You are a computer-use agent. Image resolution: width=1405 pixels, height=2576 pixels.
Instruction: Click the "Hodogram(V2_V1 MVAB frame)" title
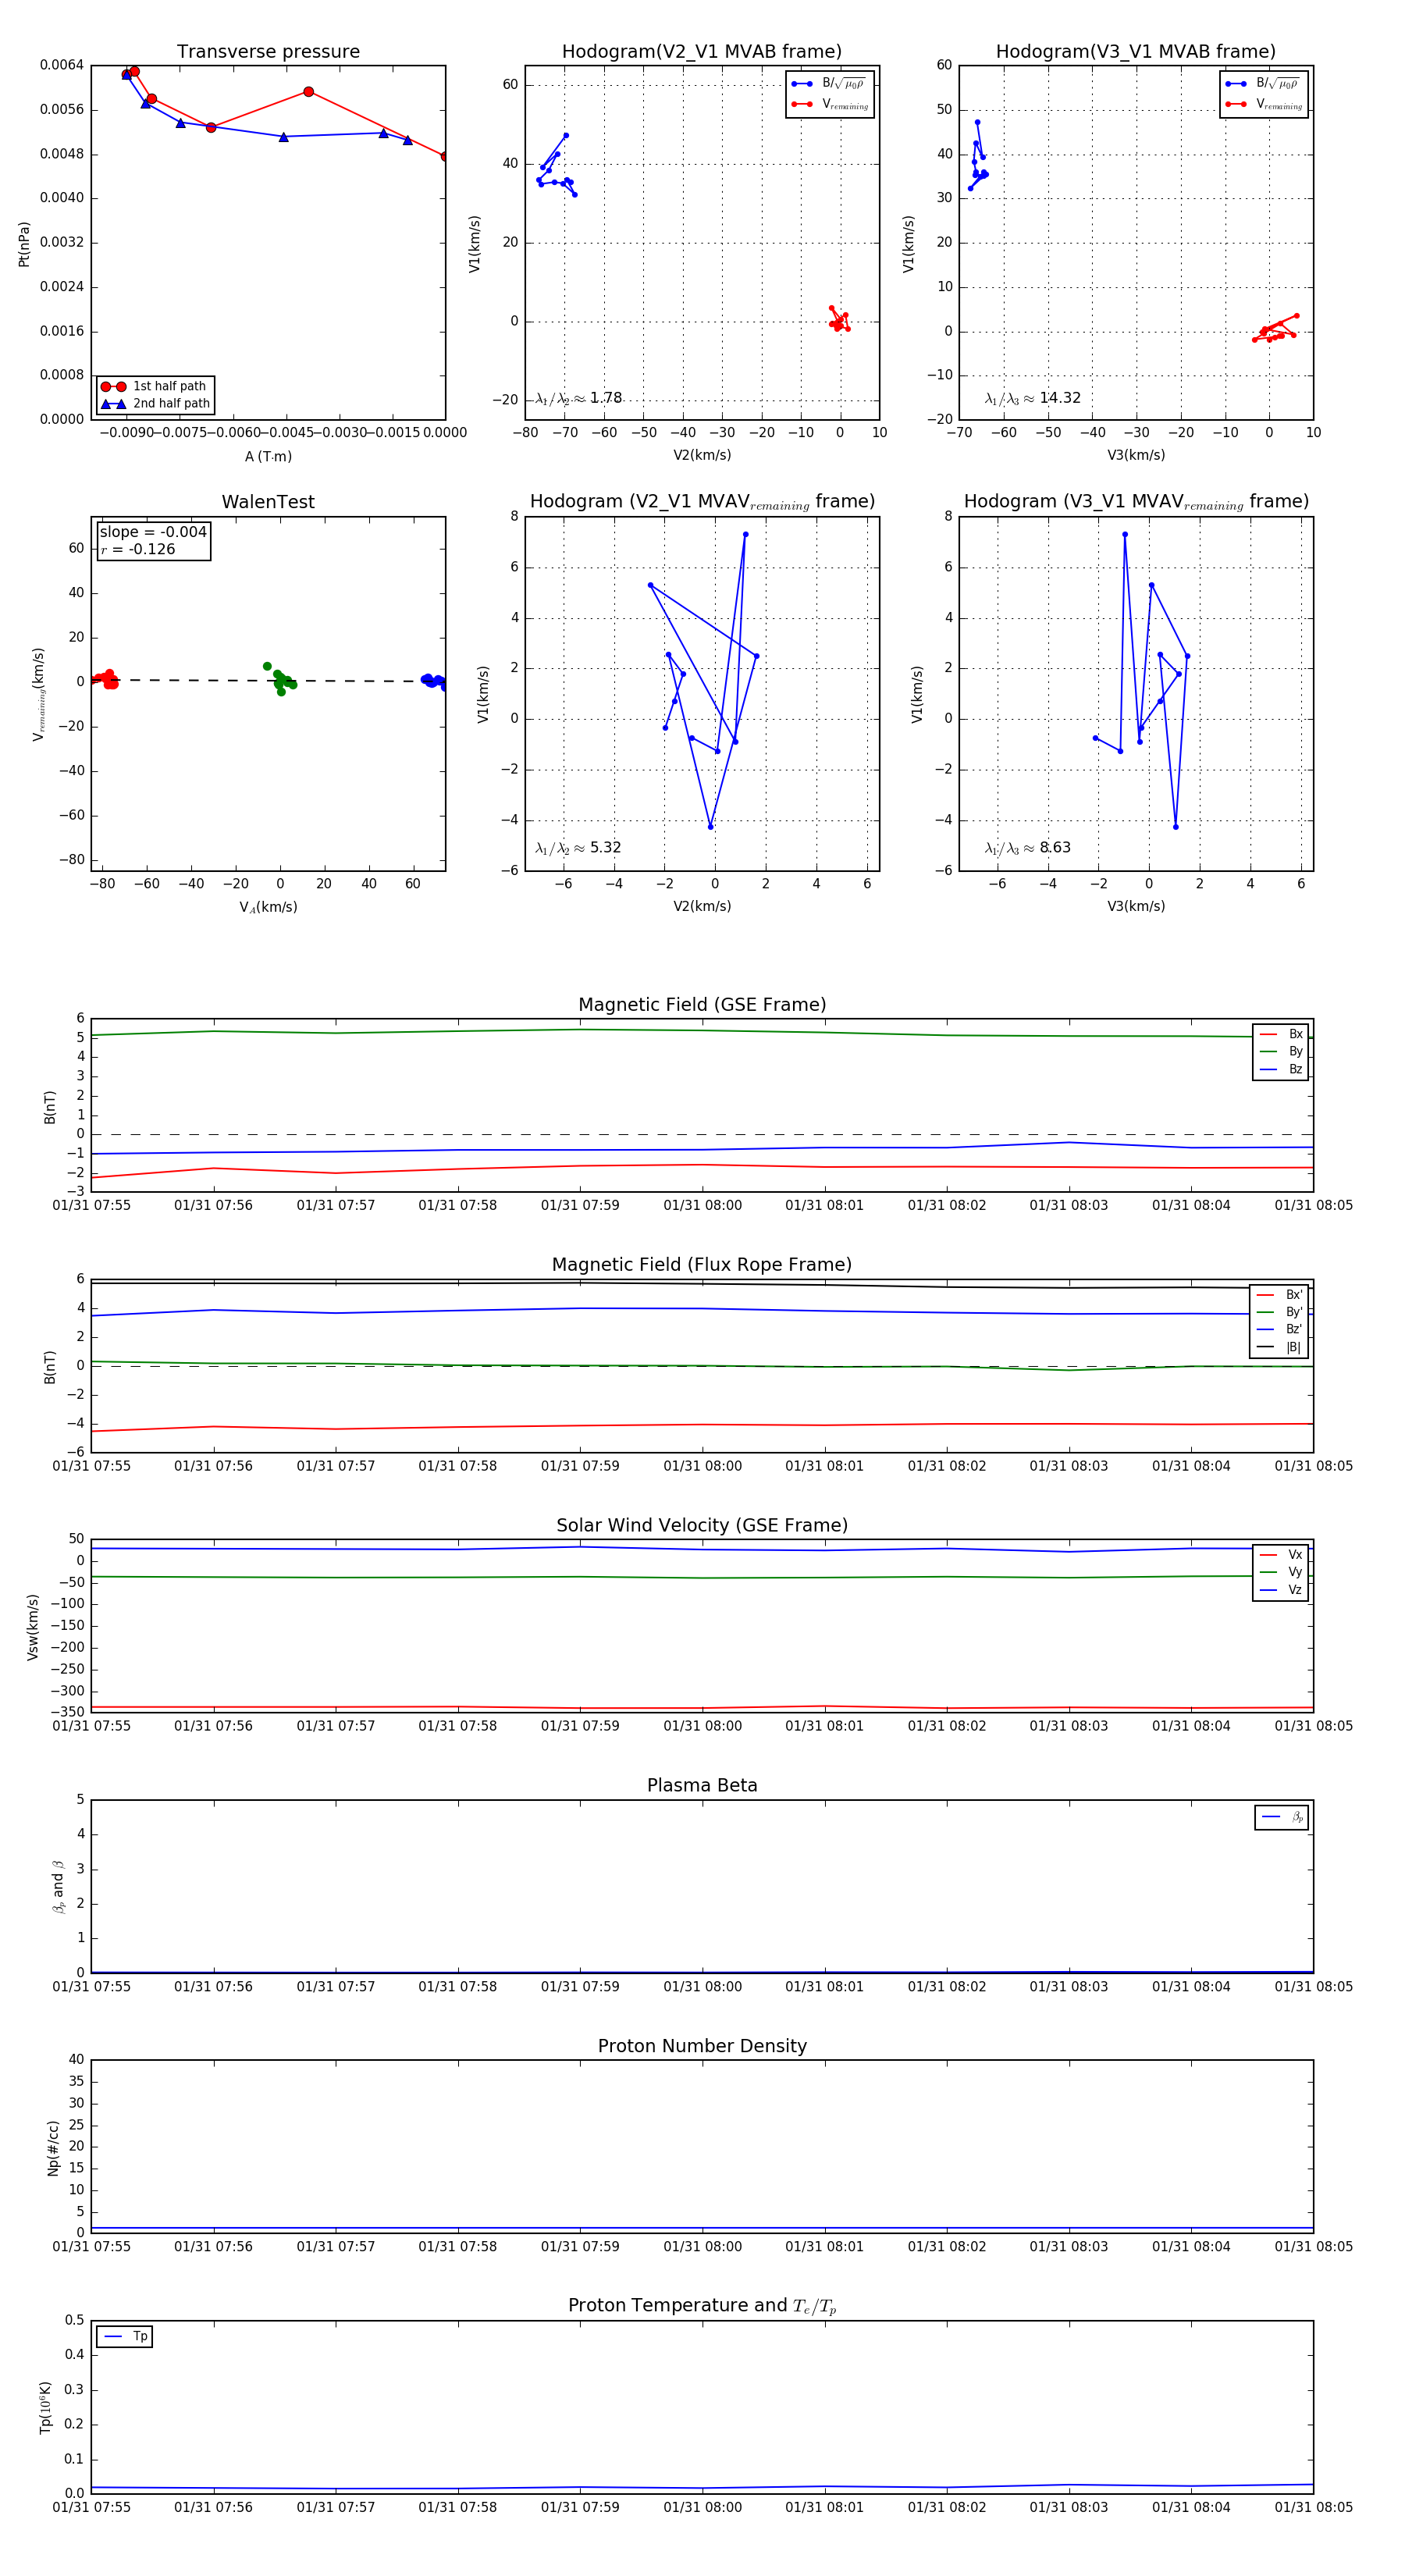pyautogui.click(x=702, y=52)
